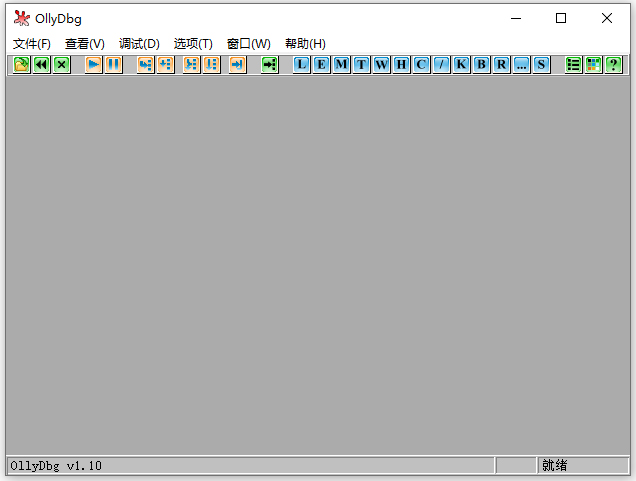
Task: Open Run trace with ellipsis button
Action: tap(521, 65)
